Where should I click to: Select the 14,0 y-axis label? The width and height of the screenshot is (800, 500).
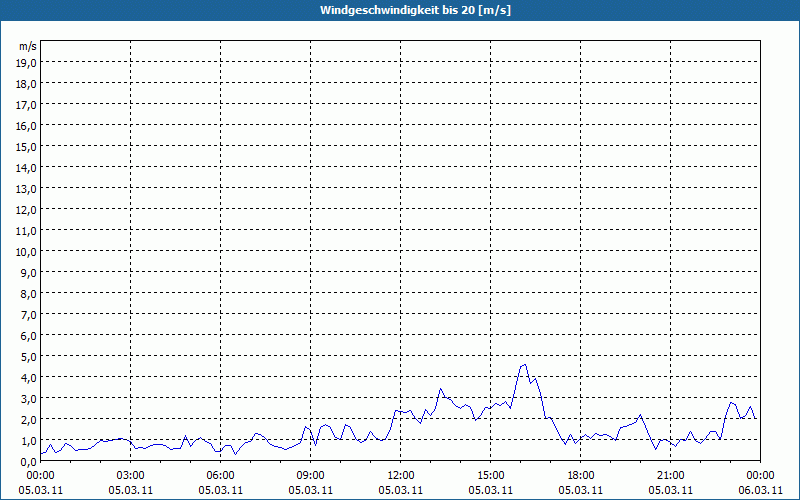pos(27,168)
